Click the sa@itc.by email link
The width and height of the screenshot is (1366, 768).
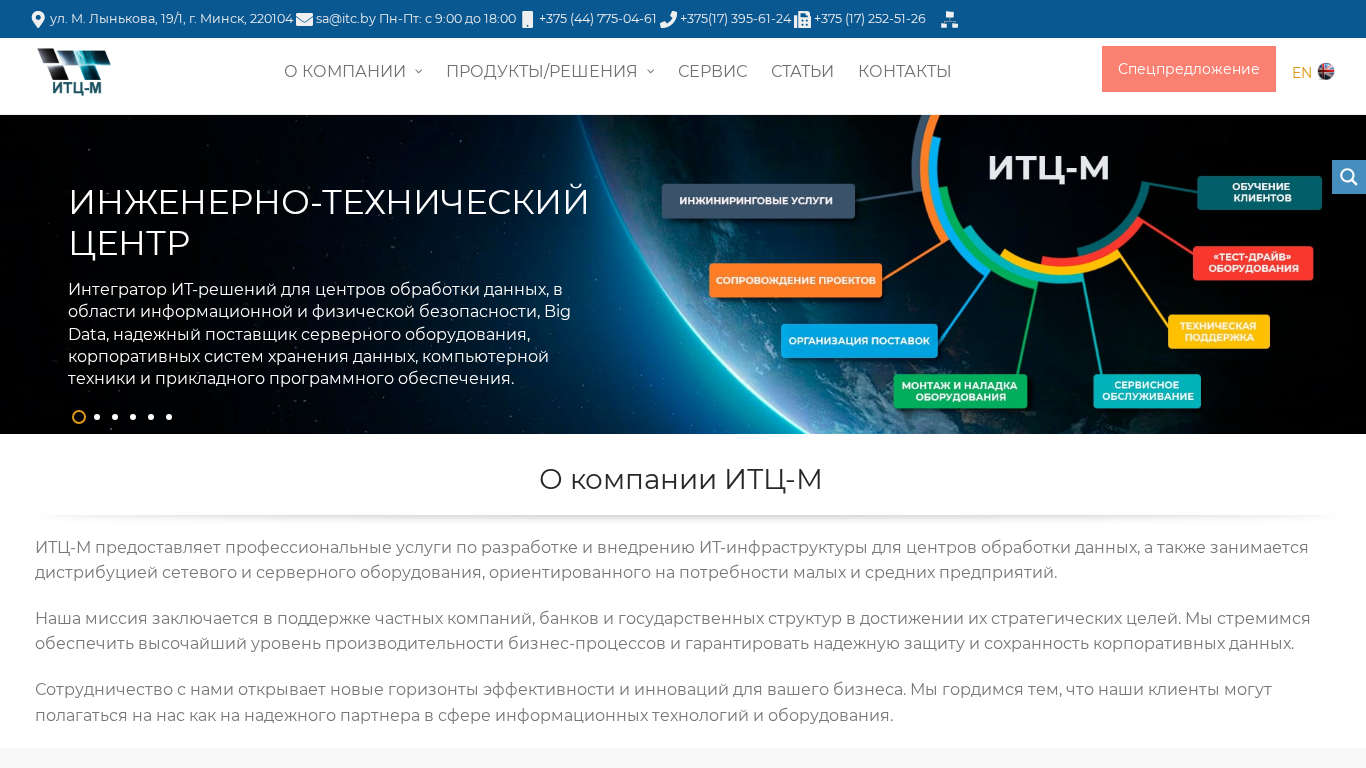pos(346,19)
